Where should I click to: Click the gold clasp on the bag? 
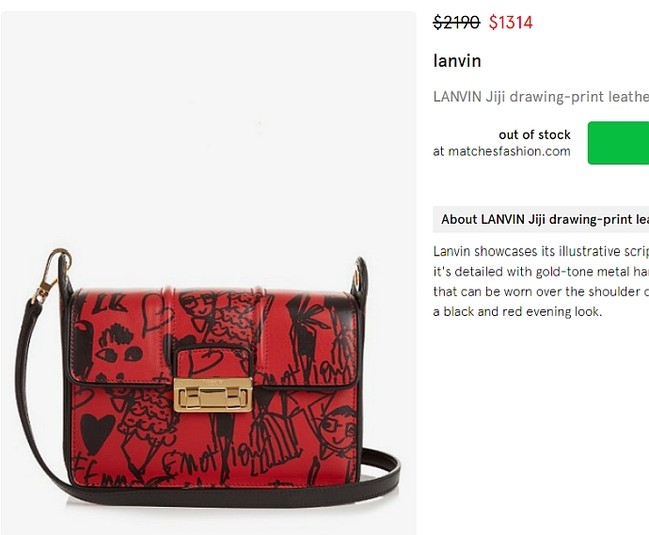(213, 395)
